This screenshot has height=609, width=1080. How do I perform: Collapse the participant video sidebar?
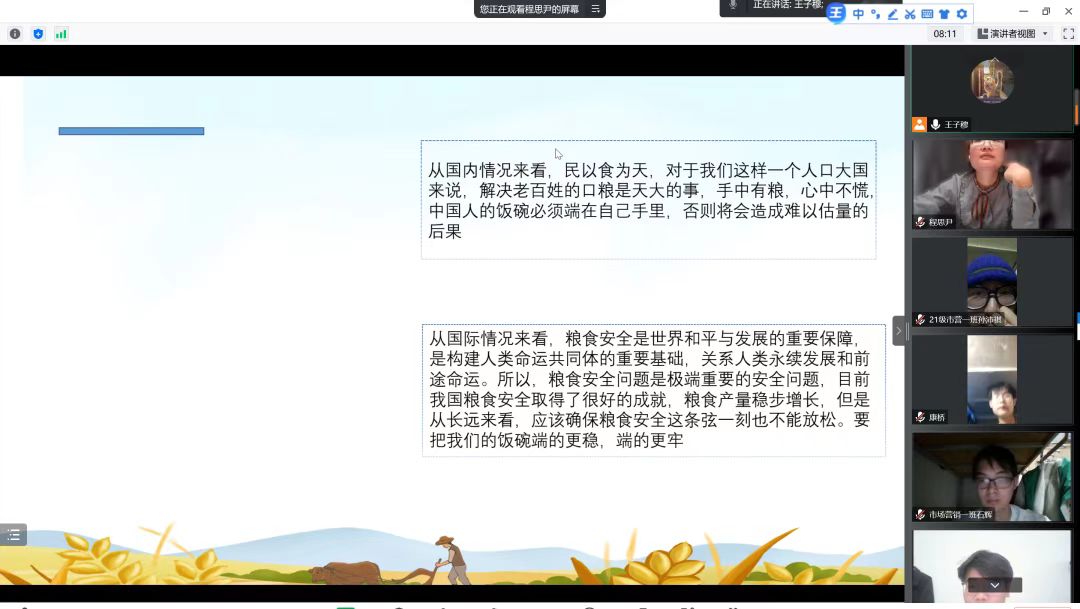(x=898, y=330)
